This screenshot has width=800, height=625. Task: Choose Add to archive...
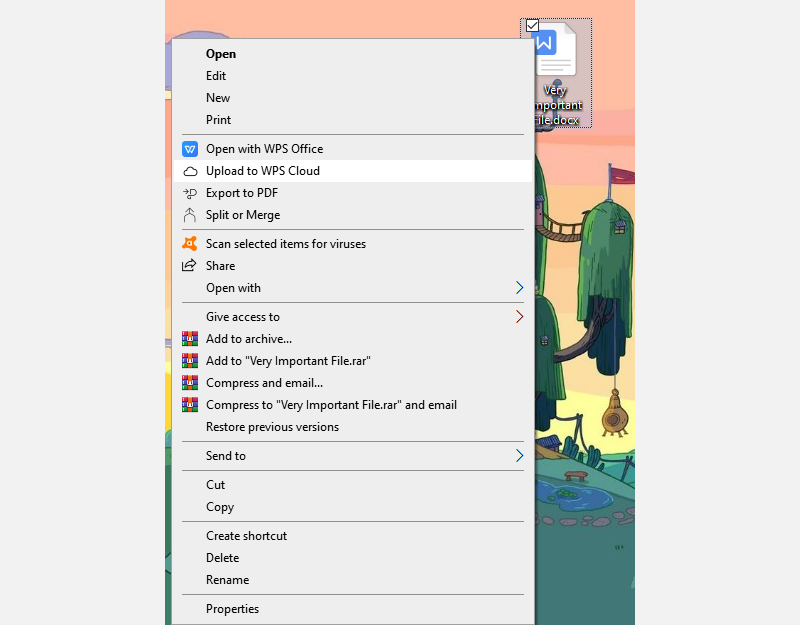353,339
